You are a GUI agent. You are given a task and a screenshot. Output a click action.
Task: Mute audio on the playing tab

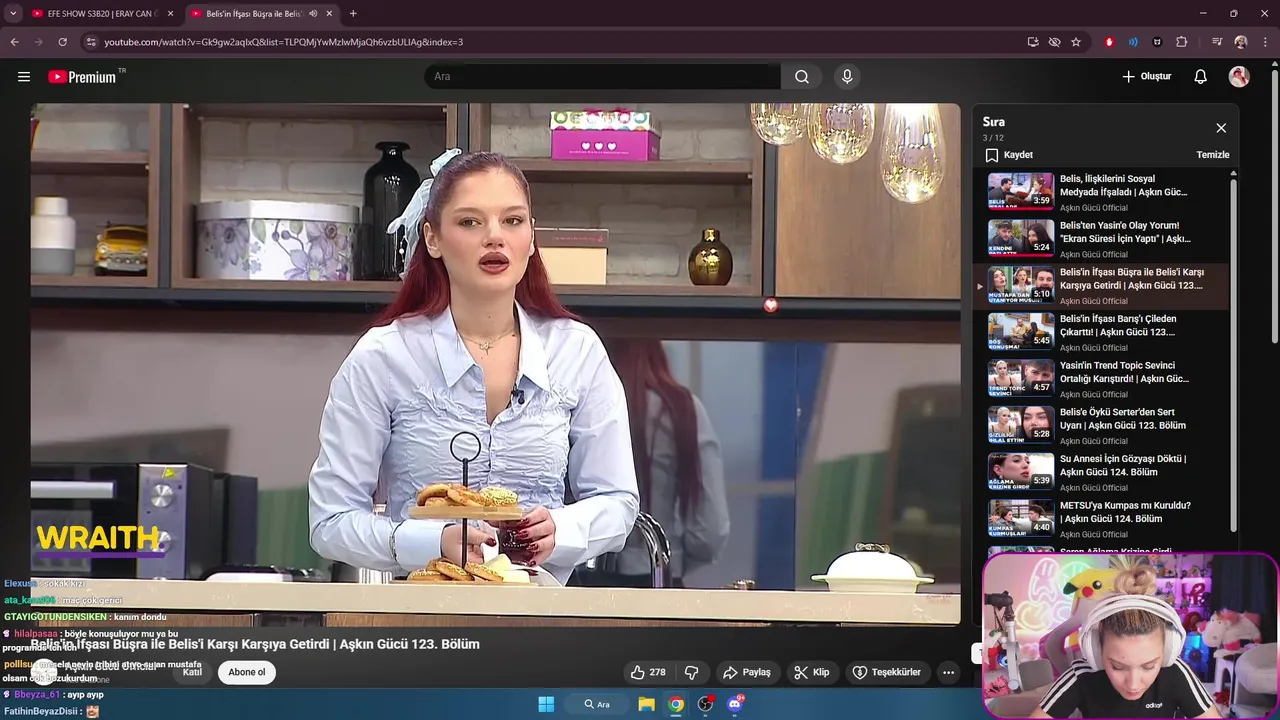tap(313, 14)
